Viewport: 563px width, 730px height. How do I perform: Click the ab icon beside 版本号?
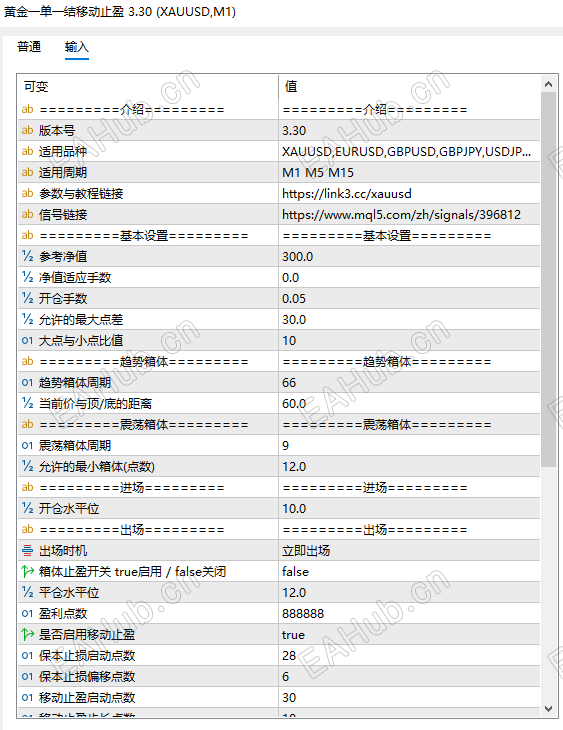27,130
